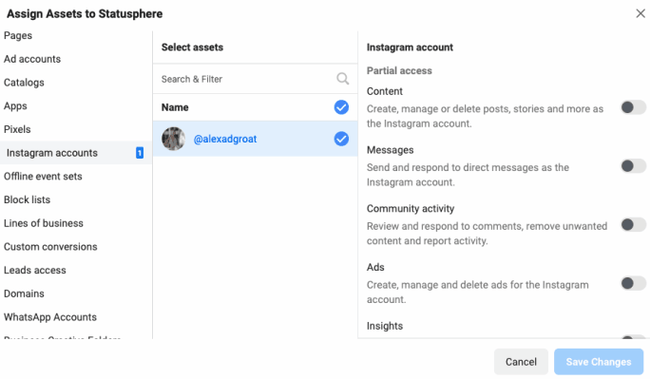Screen dimensions: 650x379
Task: Click the Select assets heading
Action: point(192,47)
